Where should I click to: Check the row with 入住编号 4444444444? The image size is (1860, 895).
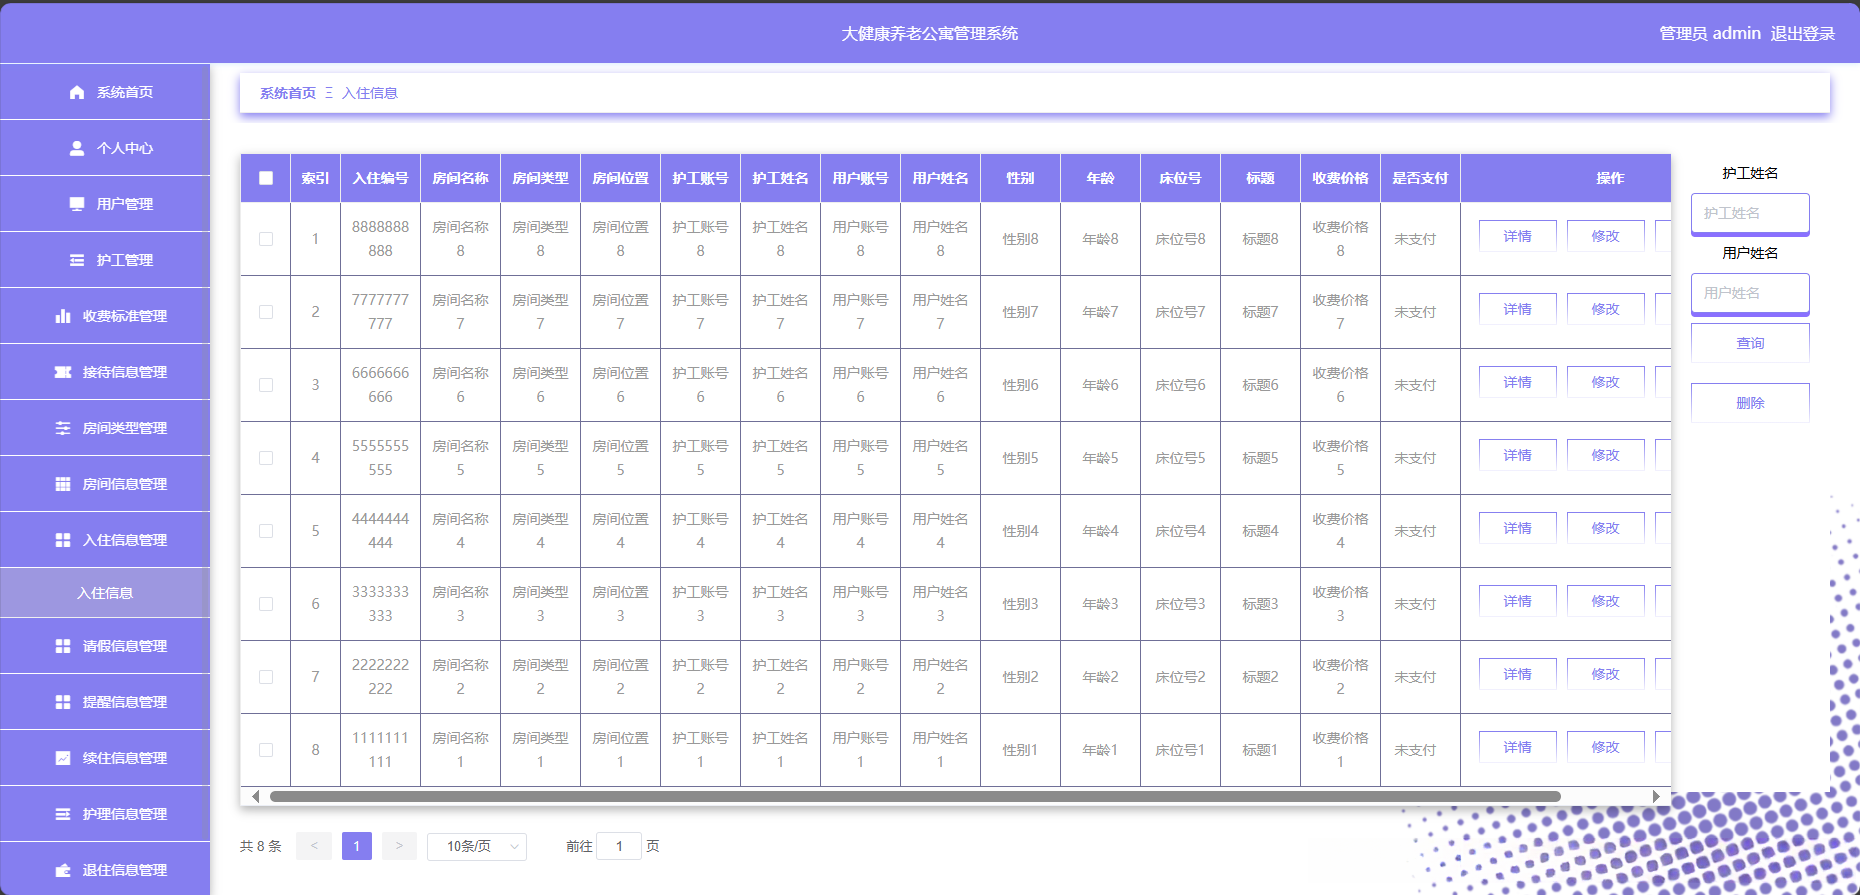(266, 531)
